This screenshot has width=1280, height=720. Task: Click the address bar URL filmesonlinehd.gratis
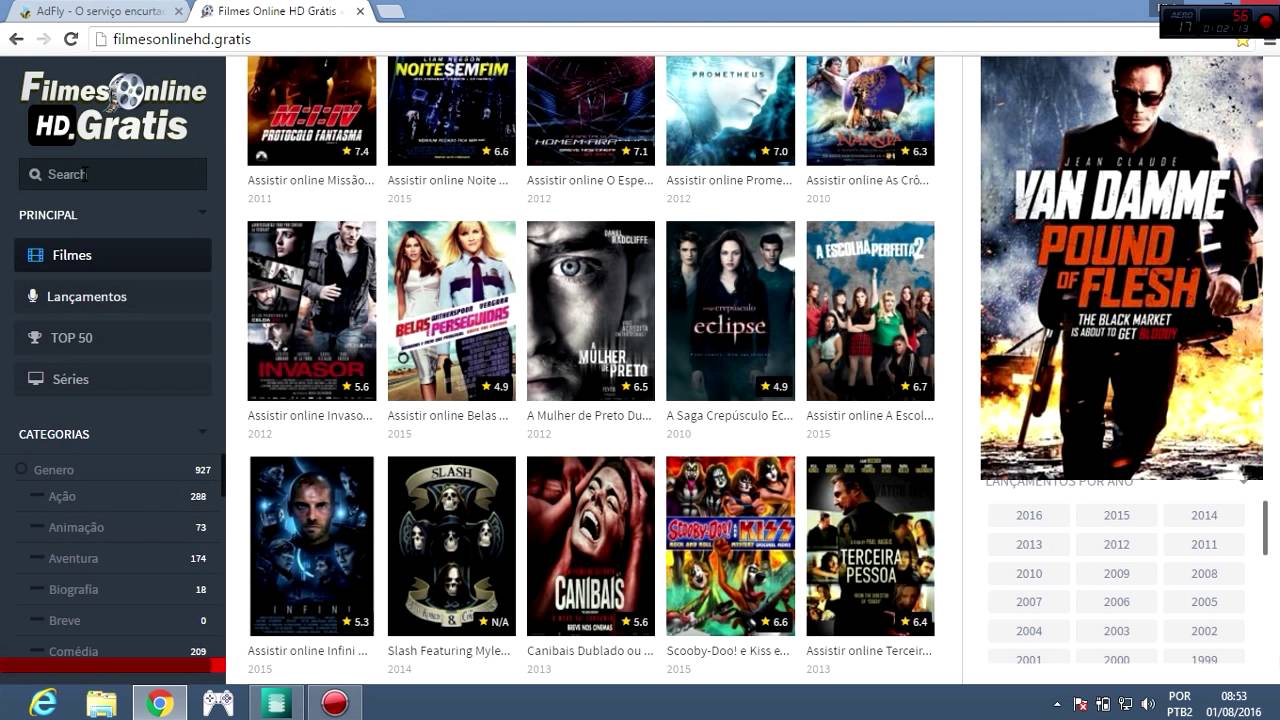click(182, 39)
